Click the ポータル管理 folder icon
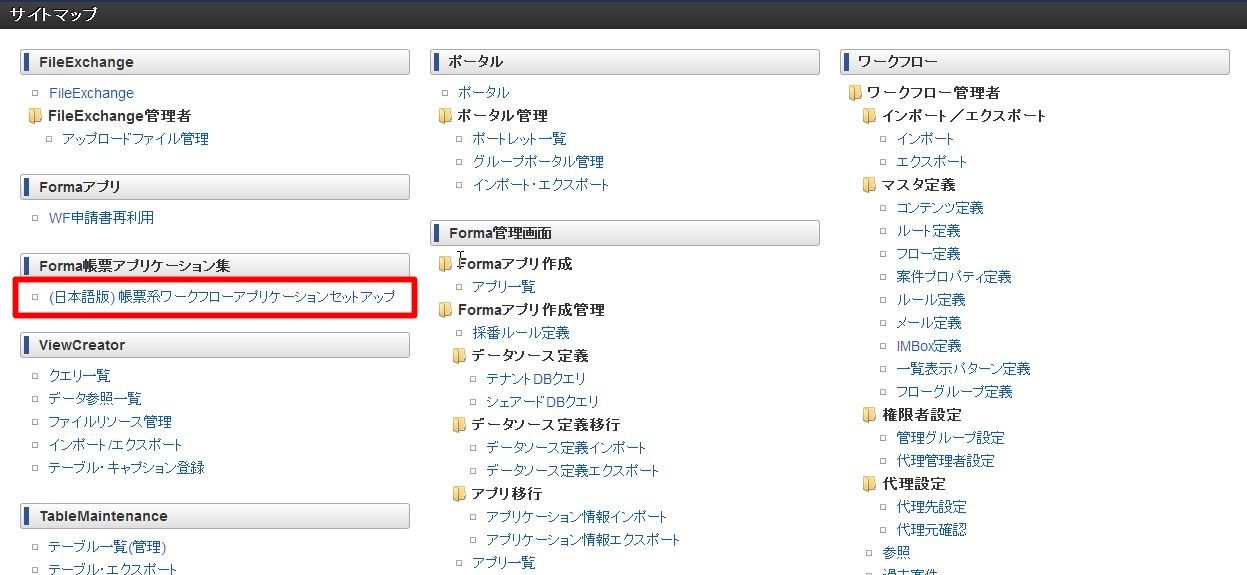This screenshot has height=575, width=1247. click(x=446, y=116)
